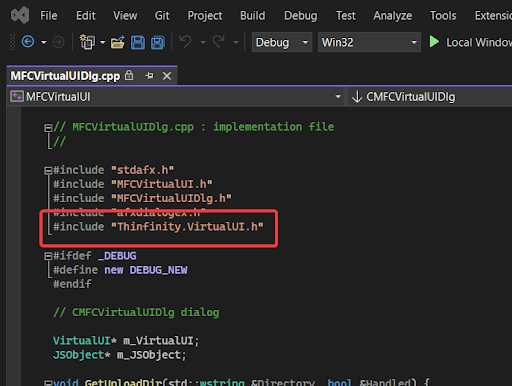Click the Undo icon
This screenshot has width=512, height=386.
186,42
